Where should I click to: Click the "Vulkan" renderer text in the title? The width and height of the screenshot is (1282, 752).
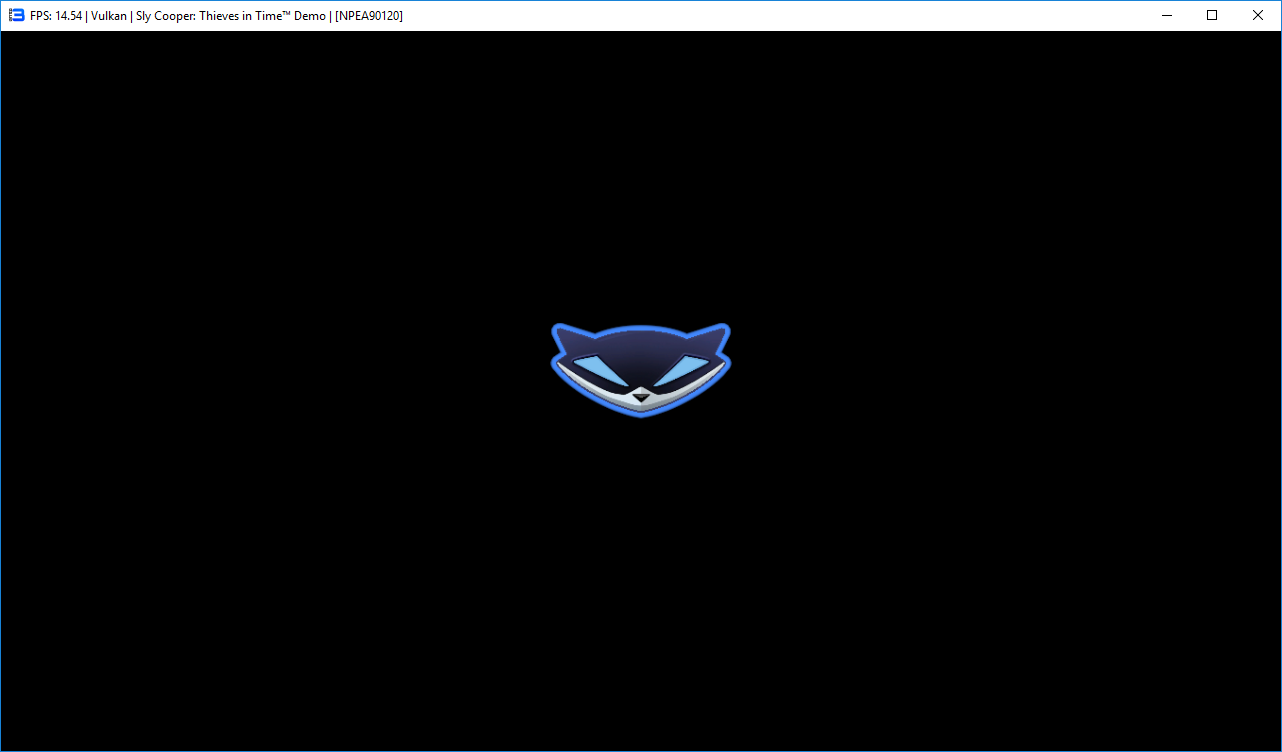click(109, 16)
